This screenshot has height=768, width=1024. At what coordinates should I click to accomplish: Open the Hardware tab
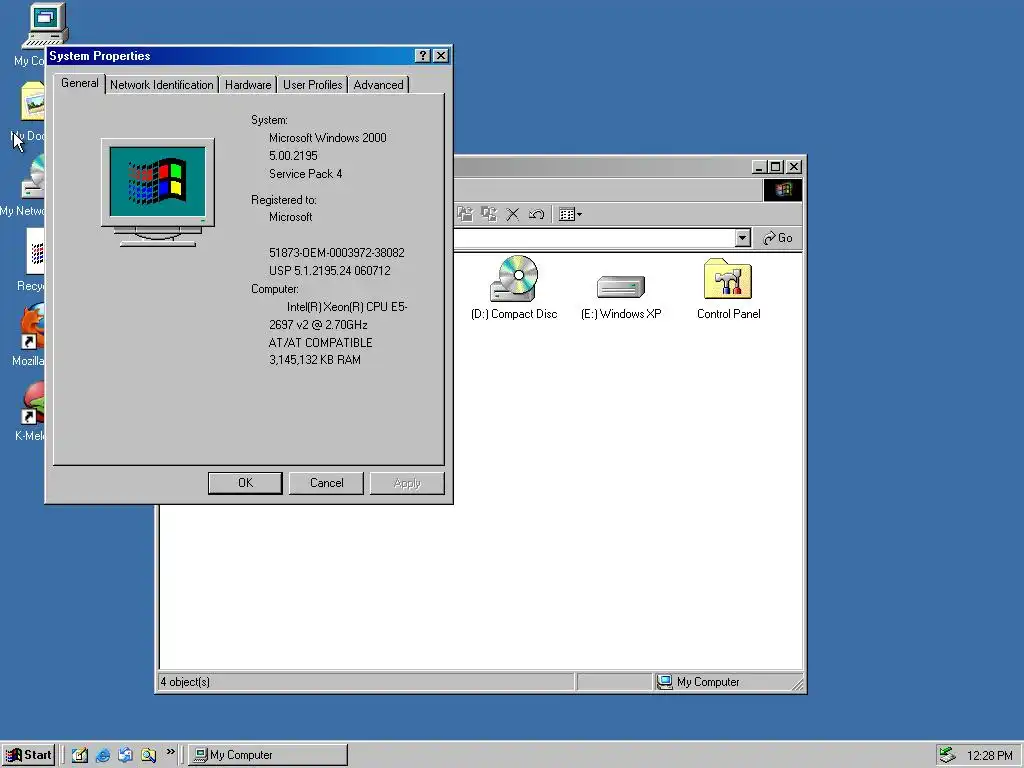(248, 85)
